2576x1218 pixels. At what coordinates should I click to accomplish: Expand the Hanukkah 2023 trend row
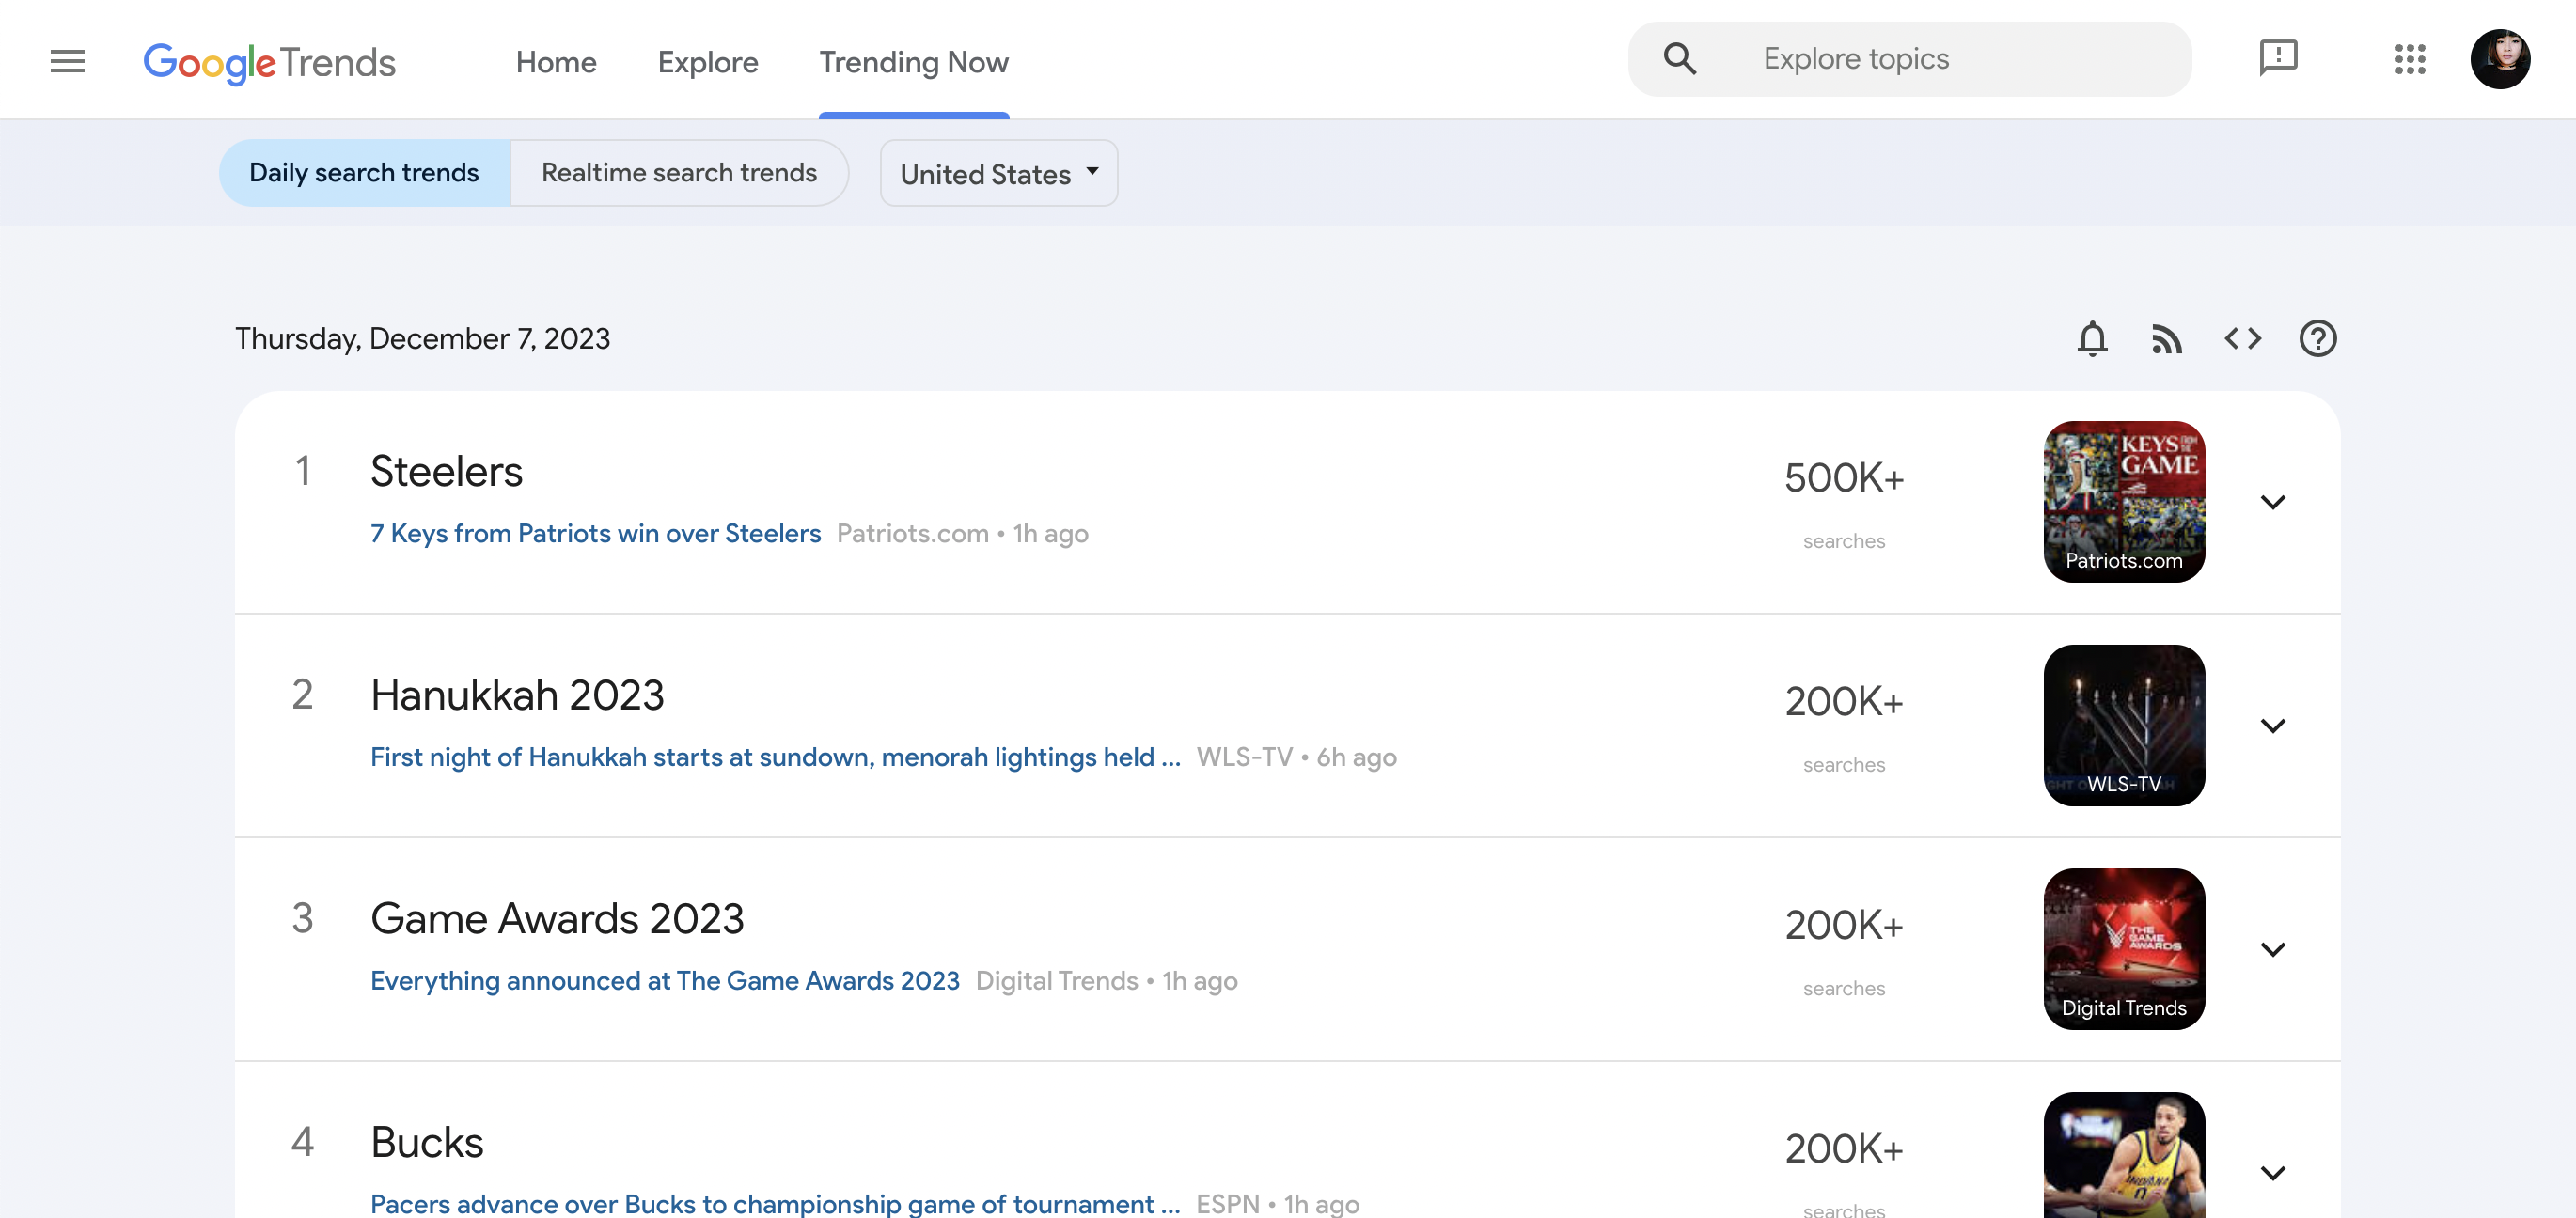(x=2273, y=726)
